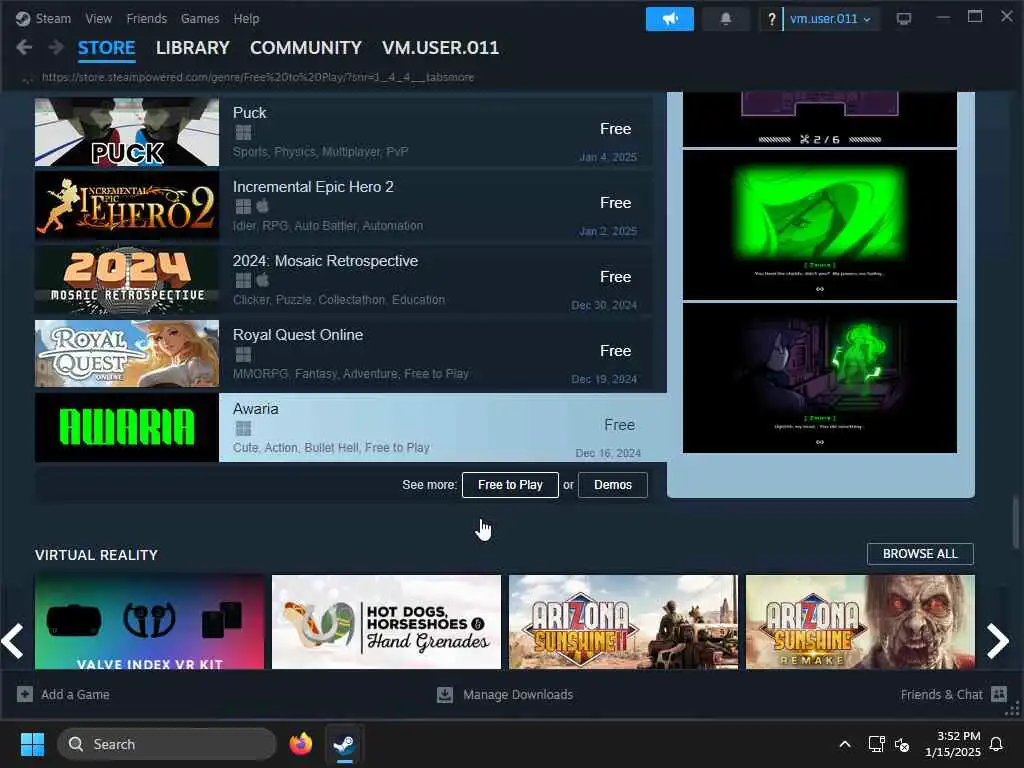Open 2024: Mosaic Retrospective entry

coord(344,280)
